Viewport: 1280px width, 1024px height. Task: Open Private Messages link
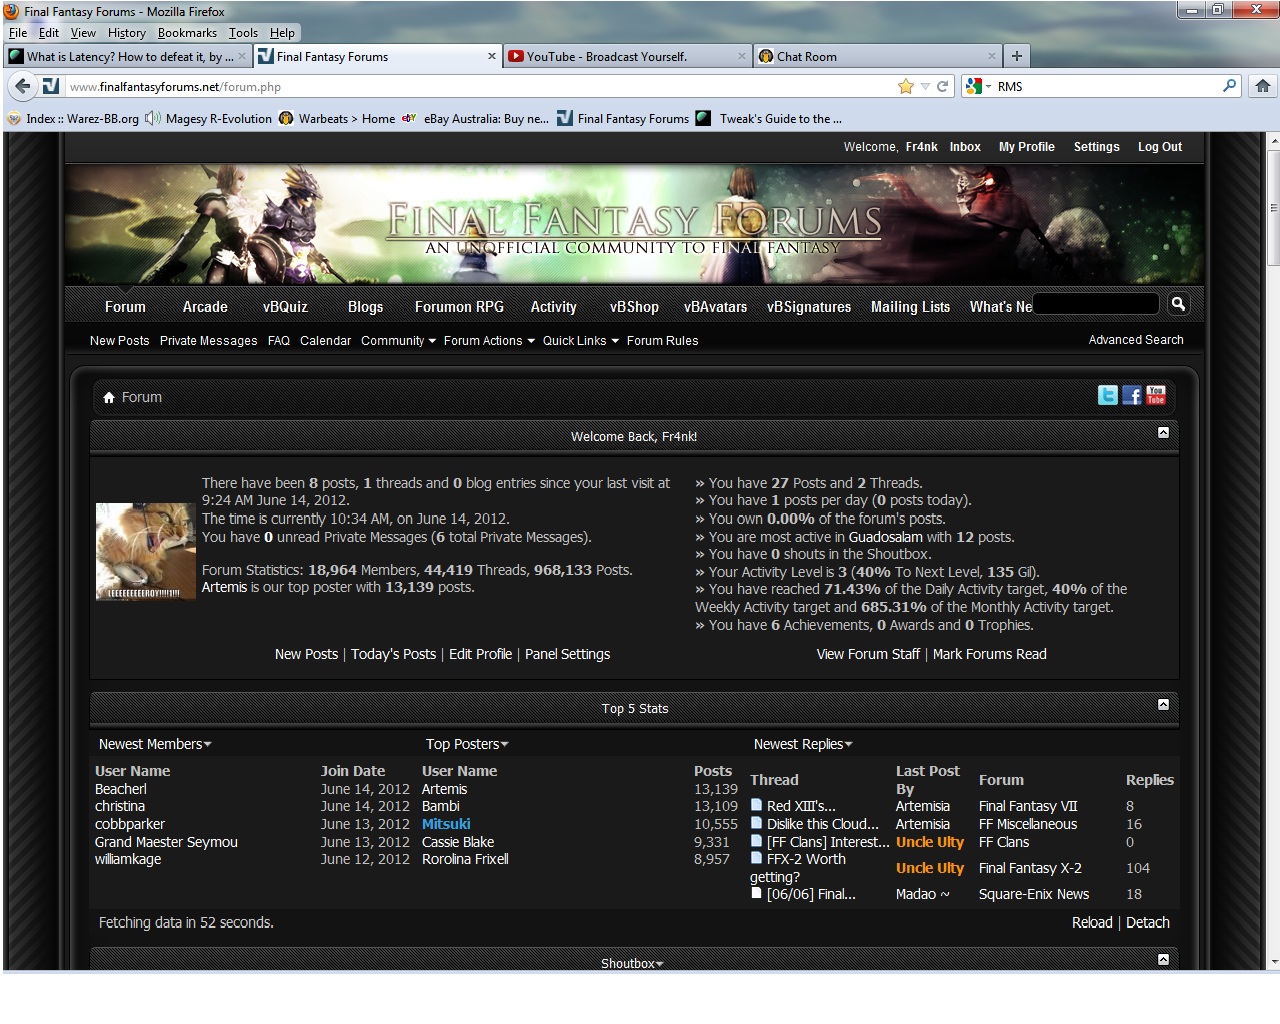click(208, 341)
